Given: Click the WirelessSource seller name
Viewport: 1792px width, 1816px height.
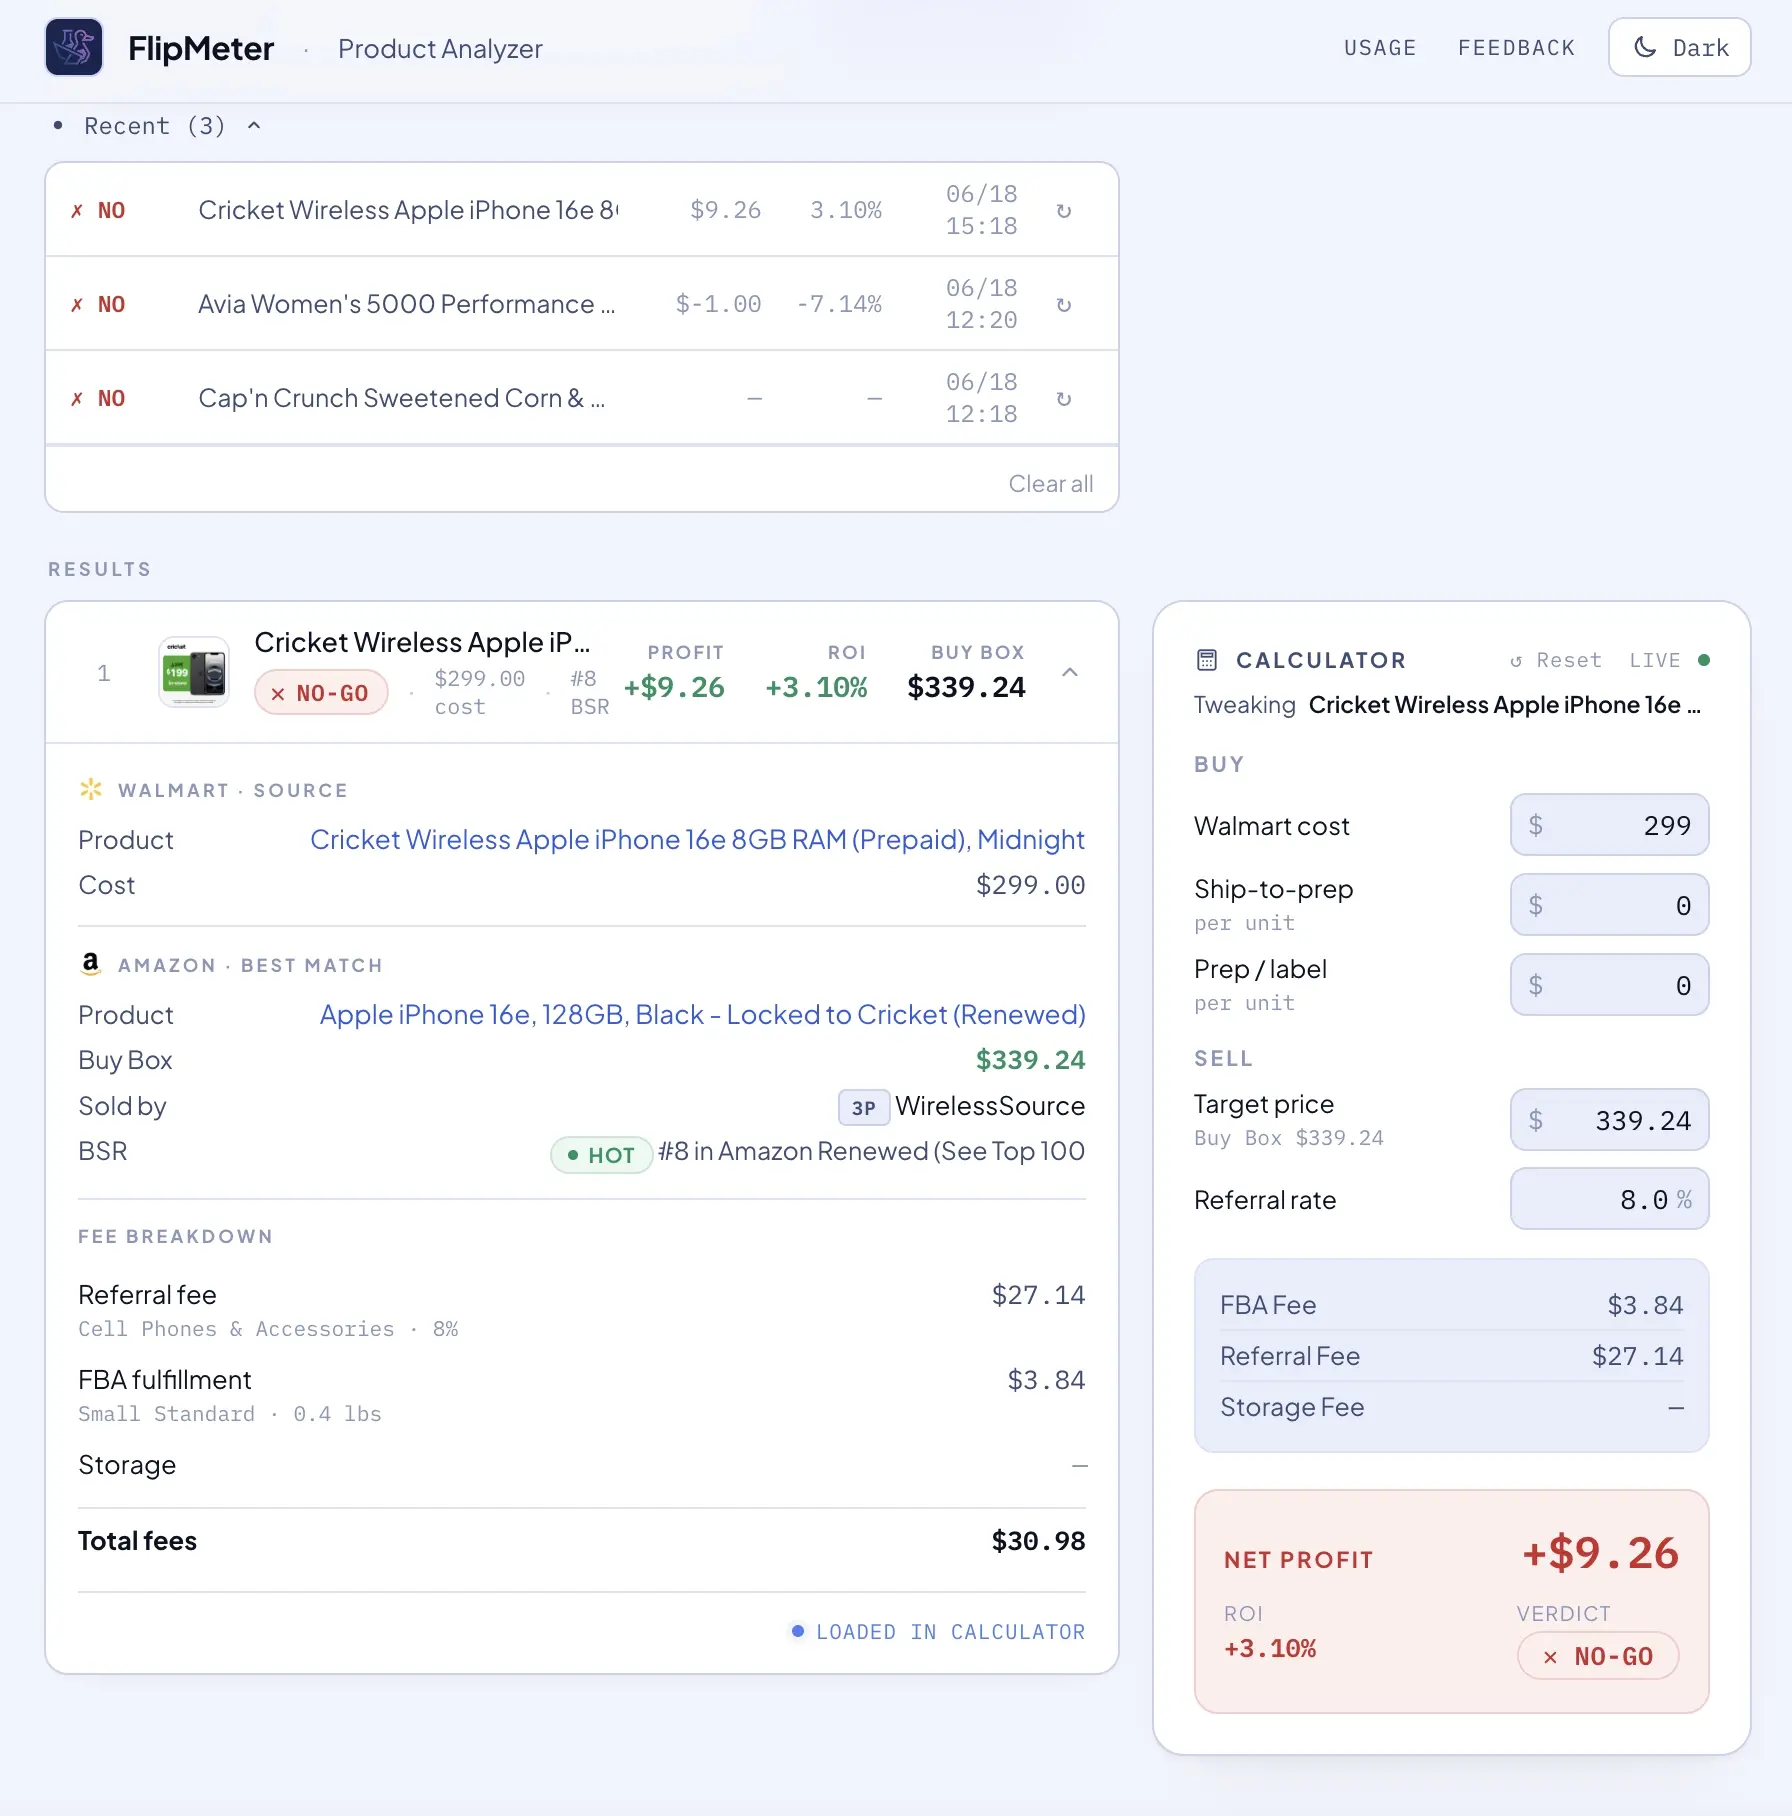Looking at the screenshot, I should [x=990, y=1106].
